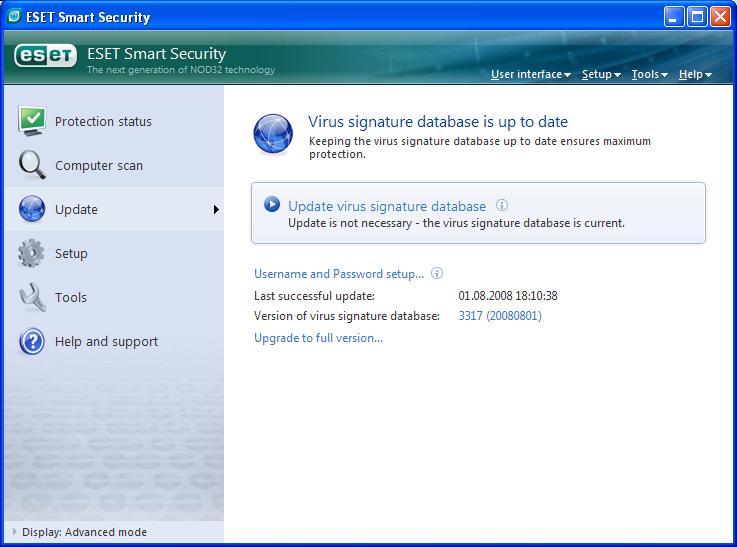Click the Tools wrench icon
The height and width of the screenshot is (547, 737).
(x=32, y=297)
